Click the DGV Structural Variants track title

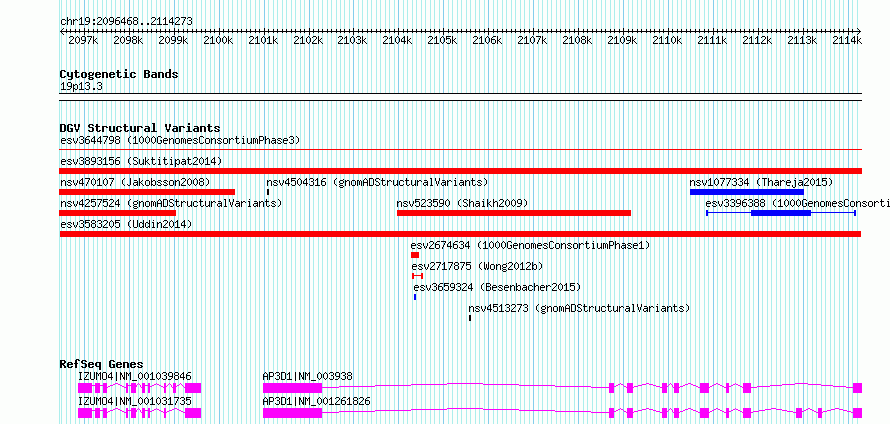tap(140, 128)
